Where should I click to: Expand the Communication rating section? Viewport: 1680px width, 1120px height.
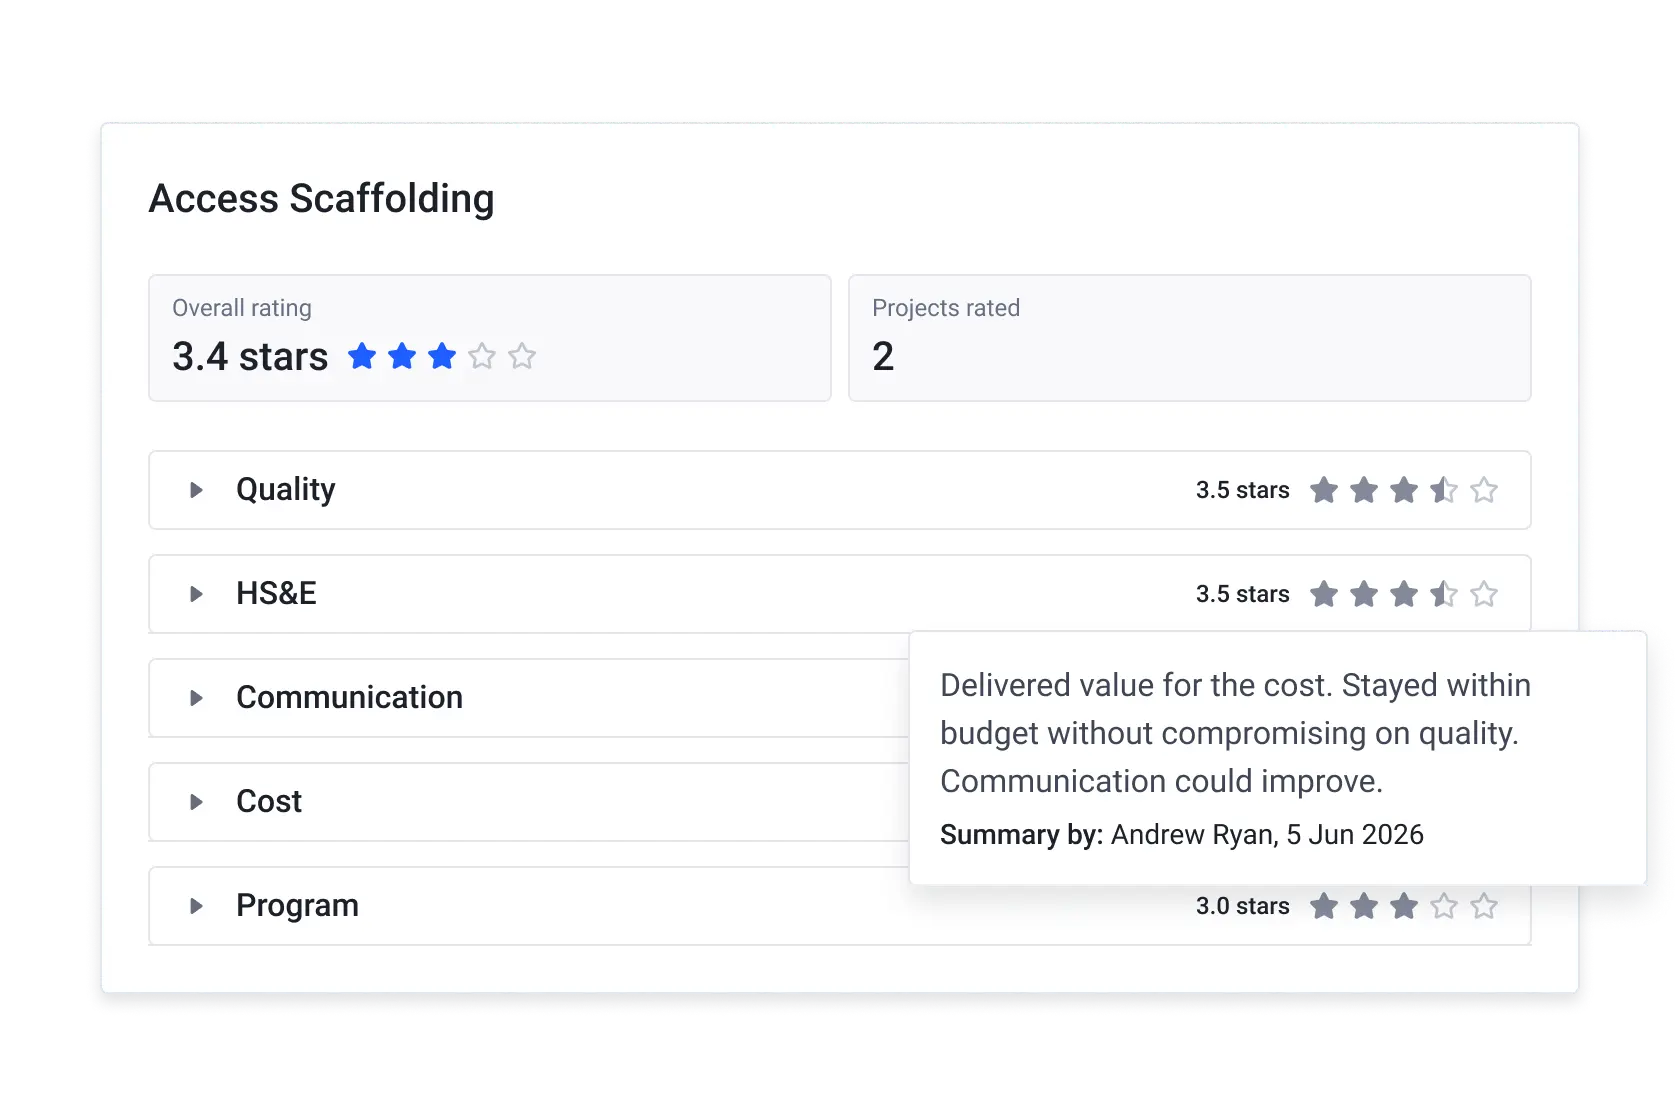[x=196, y=698]
